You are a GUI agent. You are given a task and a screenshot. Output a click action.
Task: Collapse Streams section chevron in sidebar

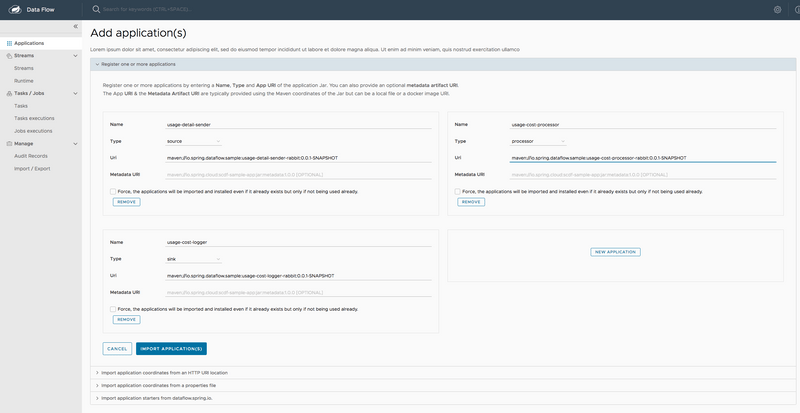tap(76, 56)
